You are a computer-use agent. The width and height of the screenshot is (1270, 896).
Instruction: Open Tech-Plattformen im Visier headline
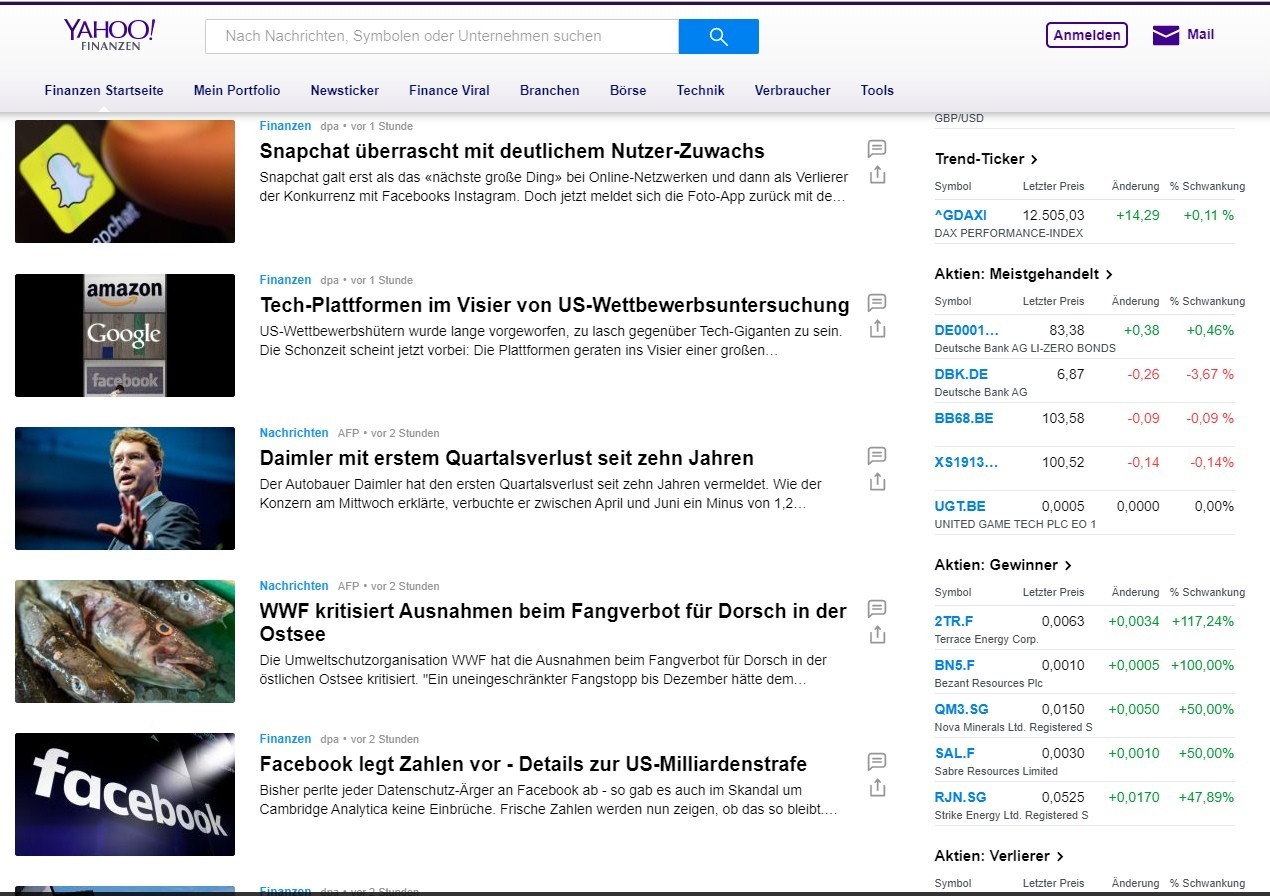(554, 305)
